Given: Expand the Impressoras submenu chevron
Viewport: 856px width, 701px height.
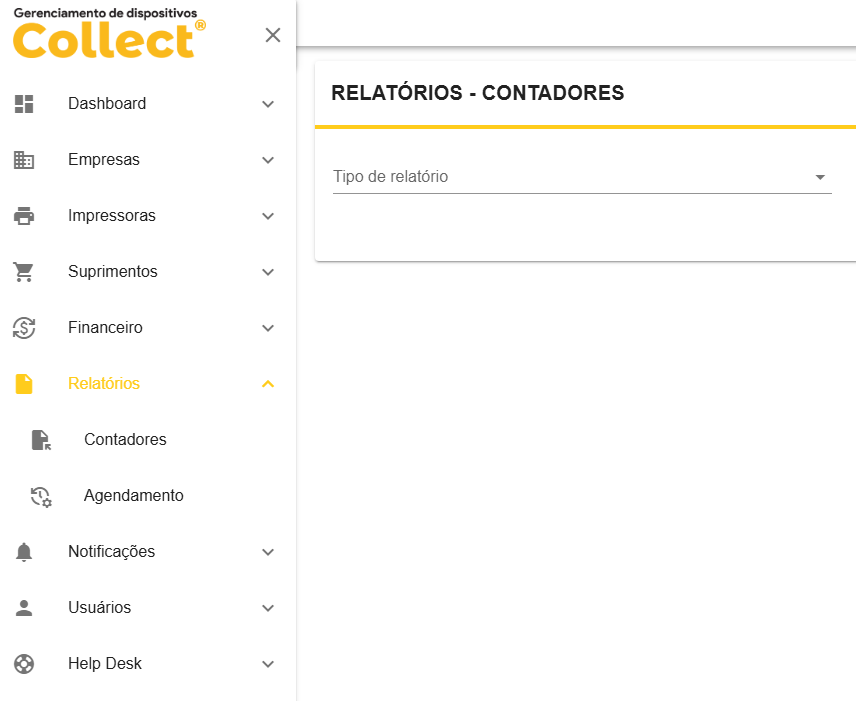Looking at the screenshot, I should point(268,216).
